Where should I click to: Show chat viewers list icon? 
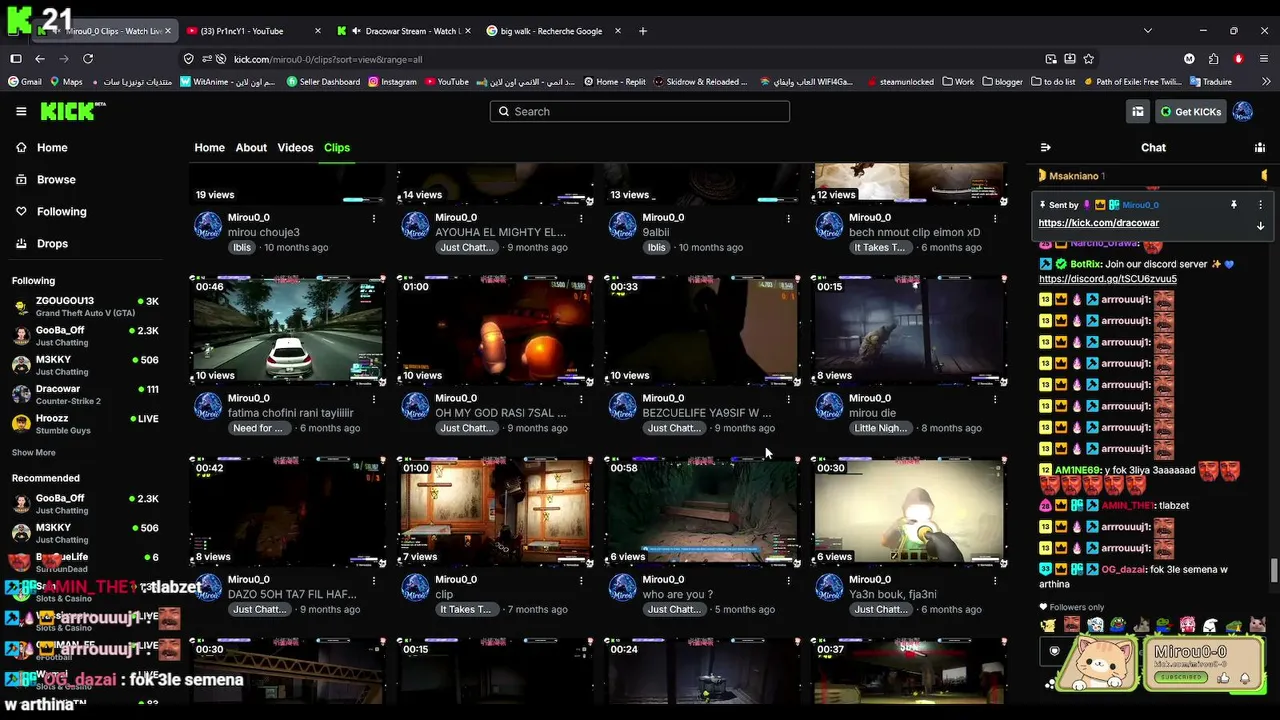pyautogui.click(x=1260, y=148)
